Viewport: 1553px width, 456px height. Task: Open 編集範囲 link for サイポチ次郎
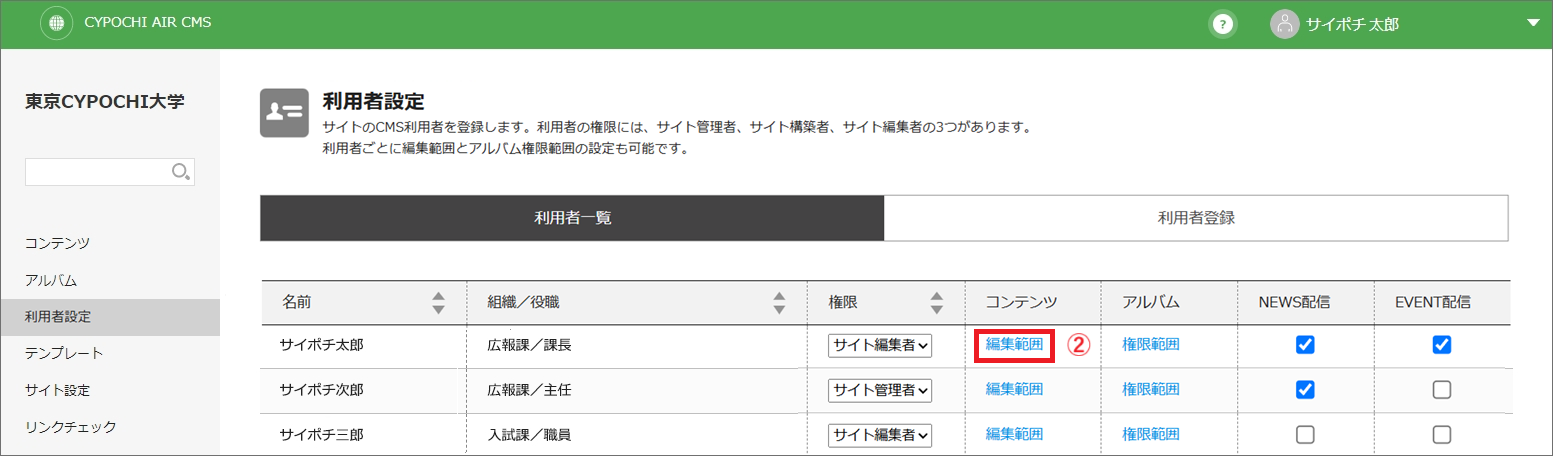pos(1014,390)
